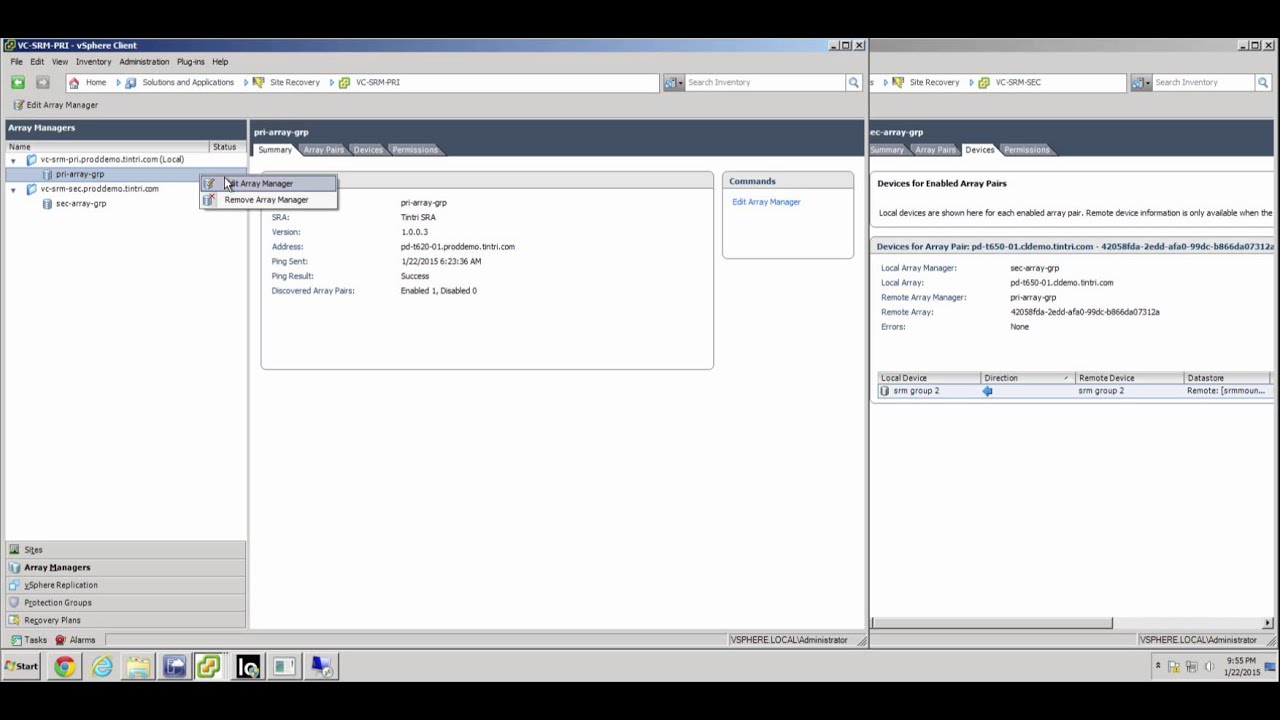The width and height of the screenshot is (1280, 720).
Task: Click the Site Recovery icon in VC-SRM-SEC window
Action: click(x=898, y=83)
